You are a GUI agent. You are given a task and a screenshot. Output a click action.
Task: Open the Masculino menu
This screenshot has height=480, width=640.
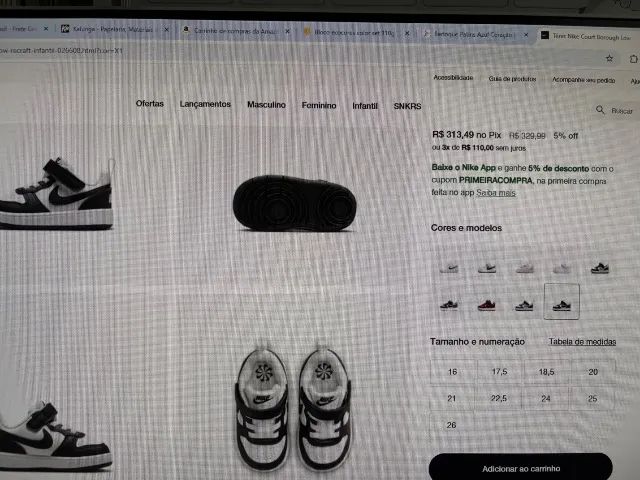267,105
